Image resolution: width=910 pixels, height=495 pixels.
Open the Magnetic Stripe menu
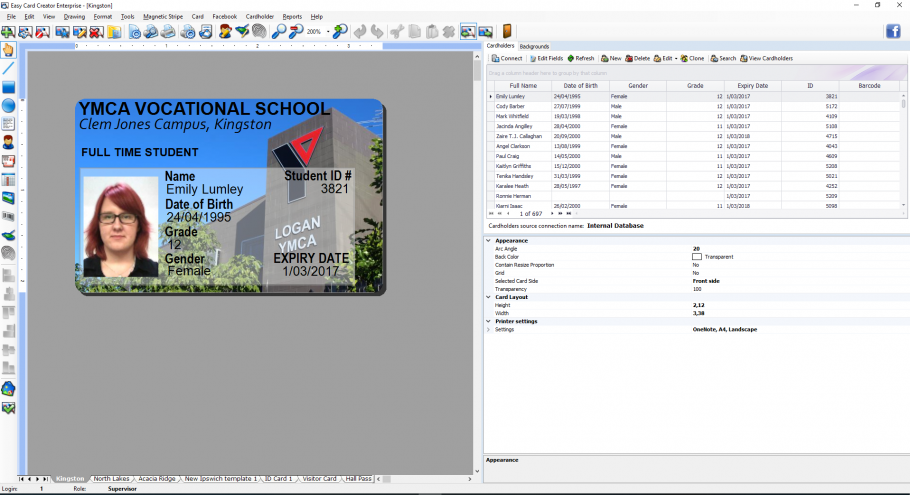[x=163, y=17]
